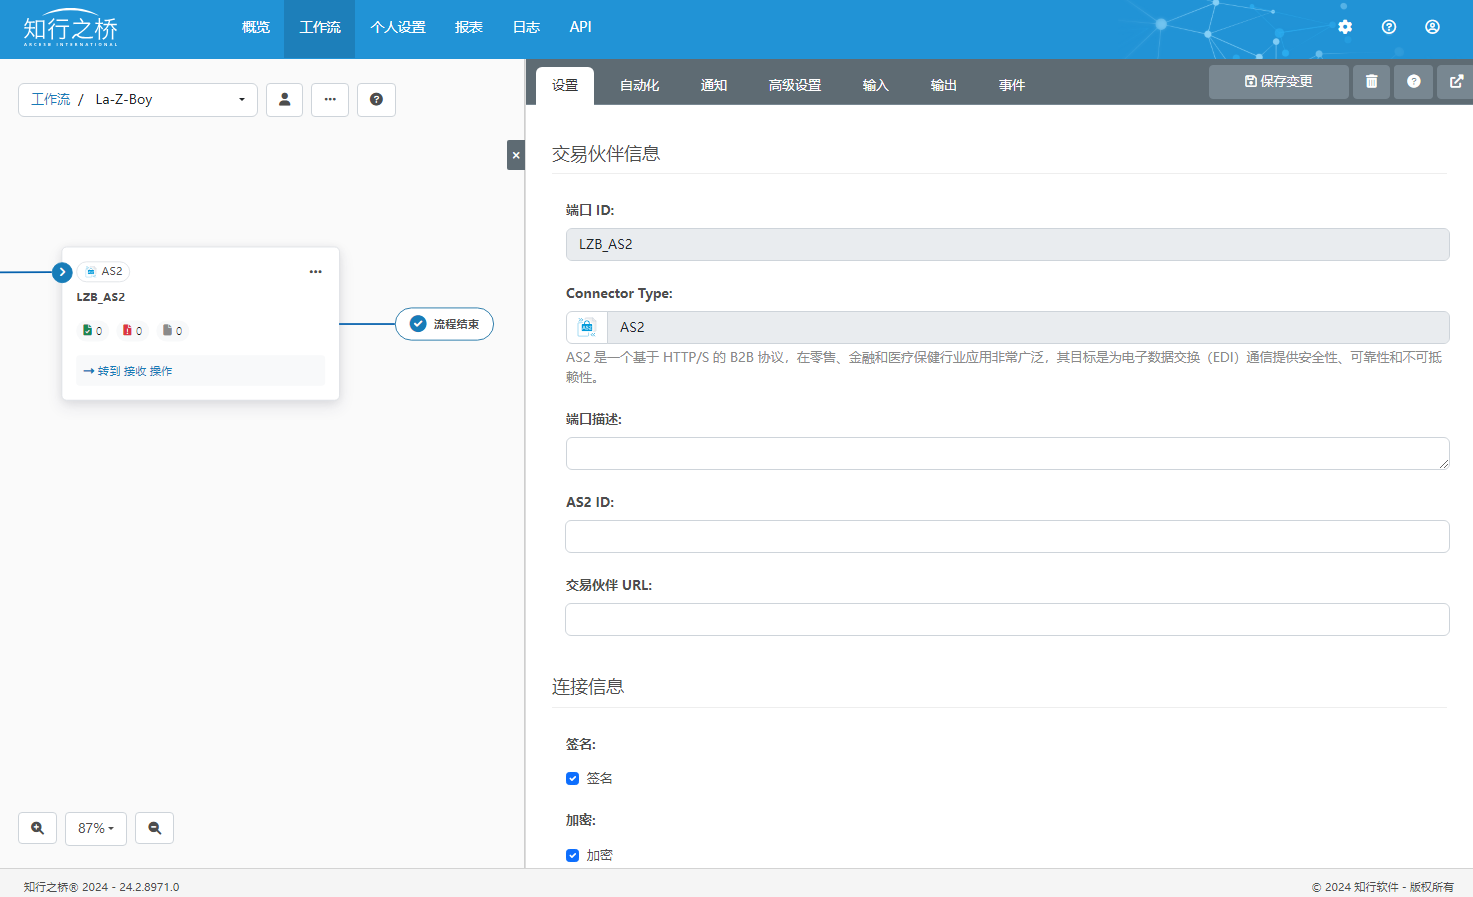Click the workspace user icon button
Screen dimensions: 1473x897
point(284,100)
